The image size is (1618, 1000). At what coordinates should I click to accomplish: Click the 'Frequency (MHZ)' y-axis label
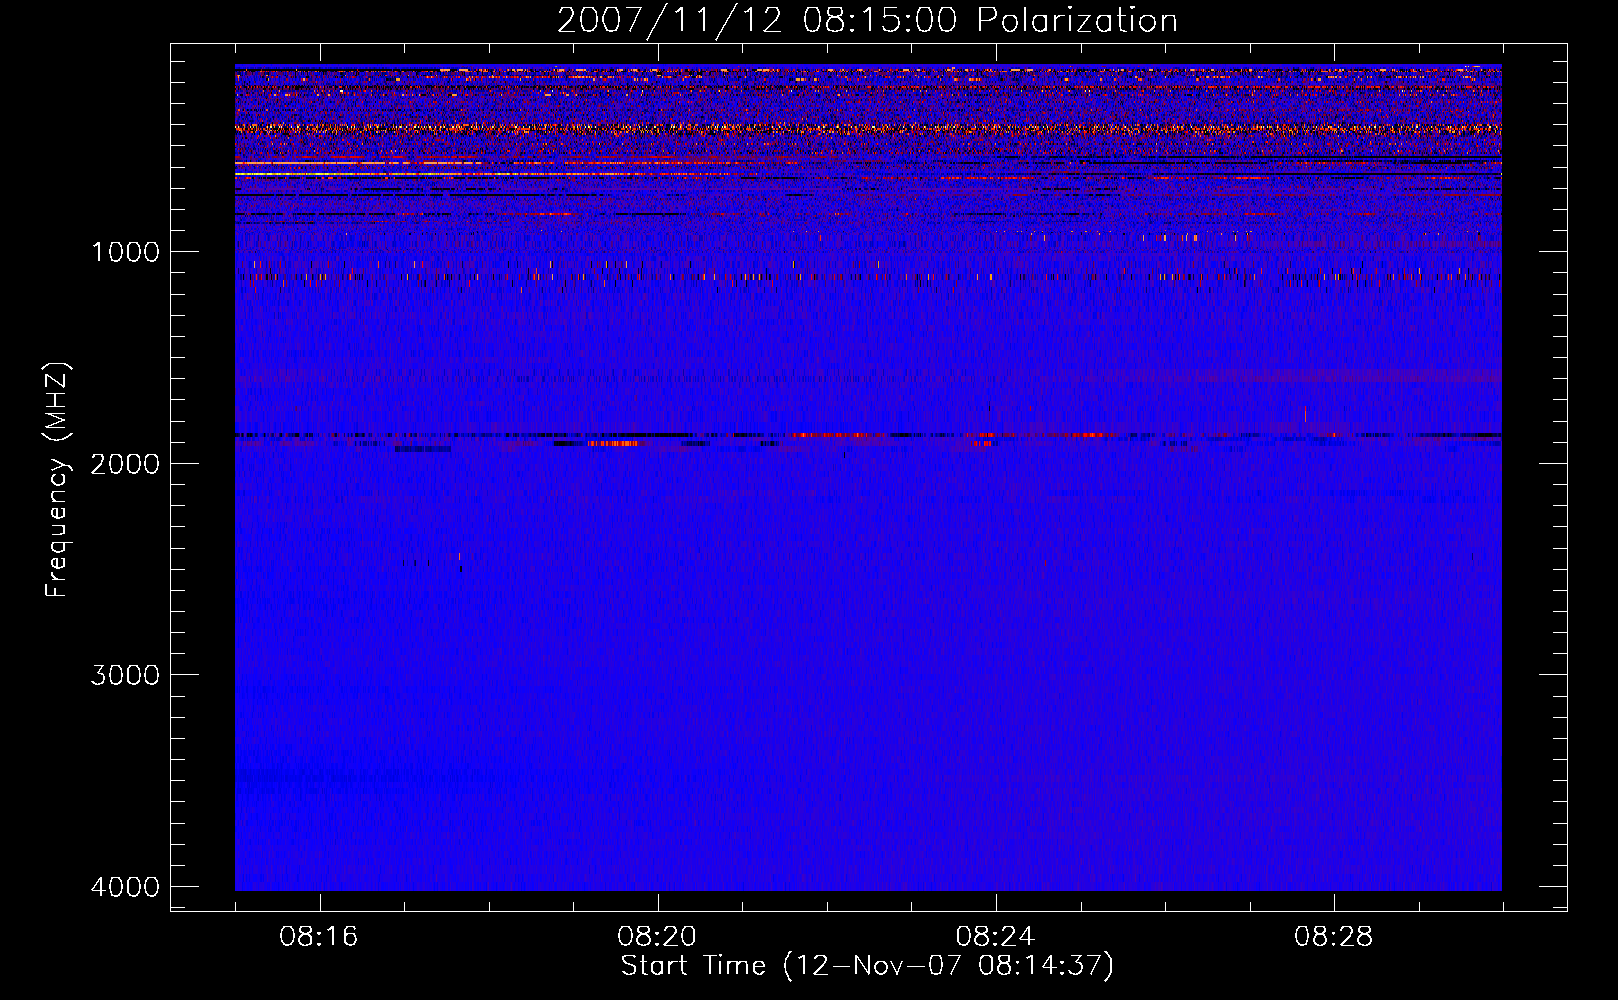pyautogui.click(x=58, y=480)
